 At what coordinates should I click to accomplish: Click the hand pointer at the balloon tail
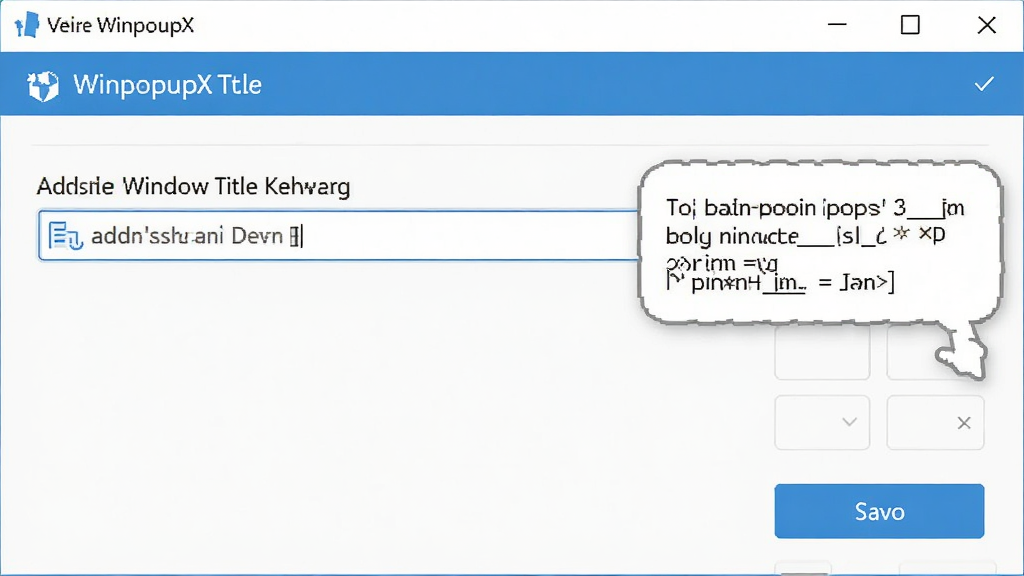[961, 351]
